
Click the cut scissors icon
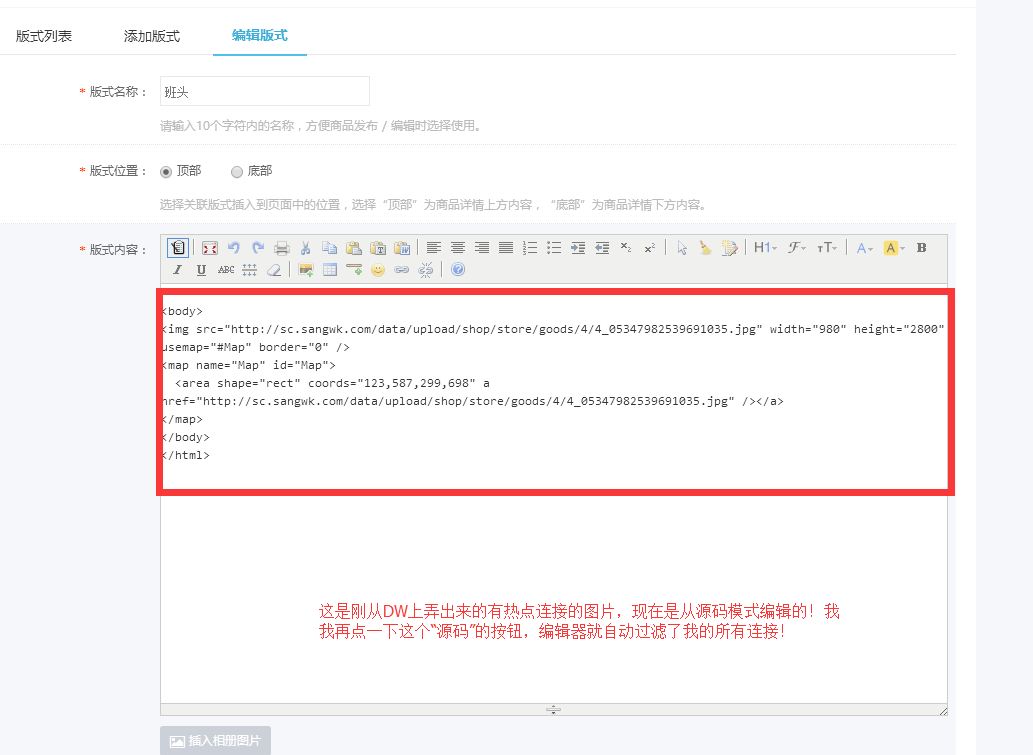tap(306, 248)
